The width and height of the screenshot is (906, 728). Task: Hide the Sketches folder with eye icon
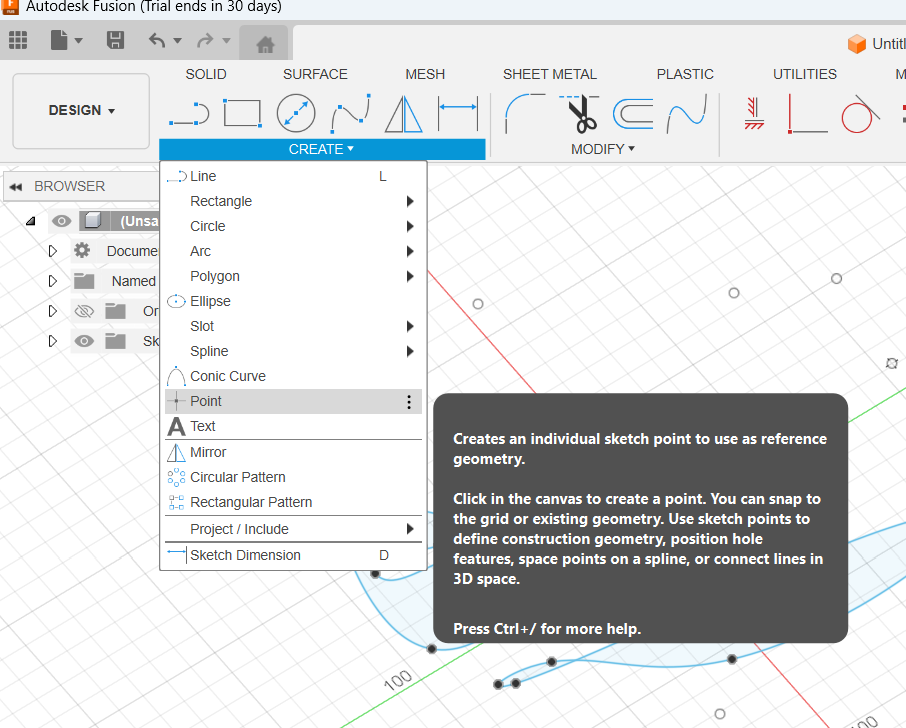84,341
